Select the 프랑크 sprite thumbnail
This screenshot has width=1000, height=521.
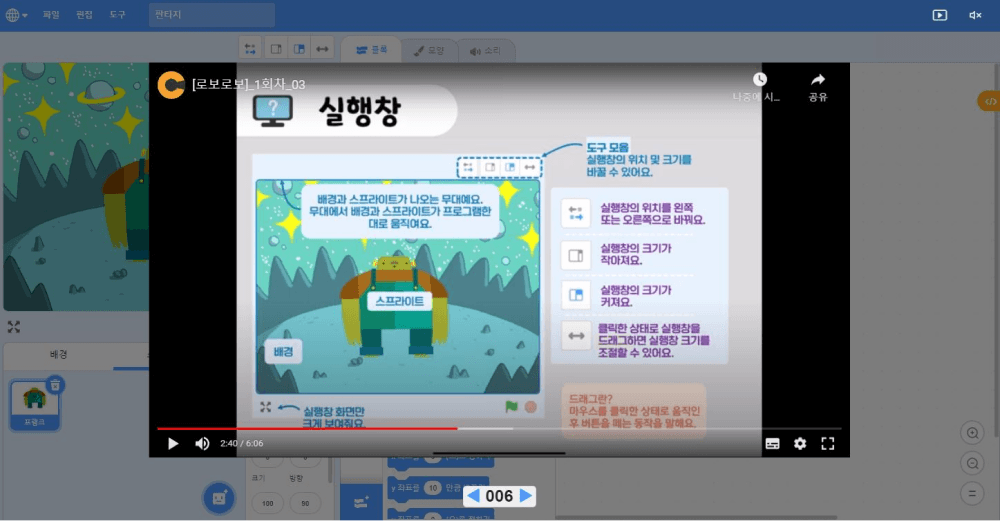click(34, 404)
